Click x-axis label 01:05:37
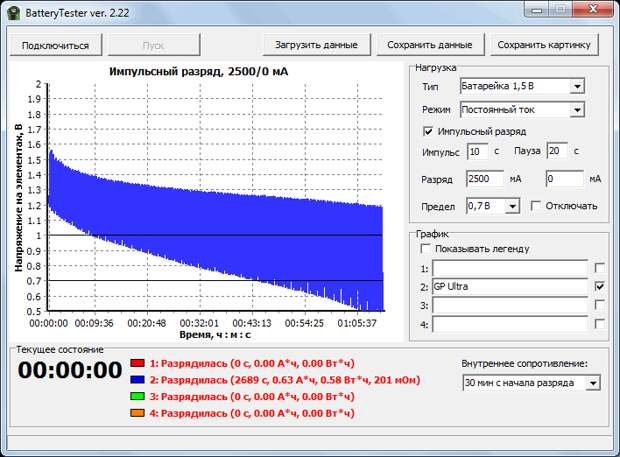Image resolution: width=620 pixels, height=457 pixels. pyautogui.click(x=357, y=323)
